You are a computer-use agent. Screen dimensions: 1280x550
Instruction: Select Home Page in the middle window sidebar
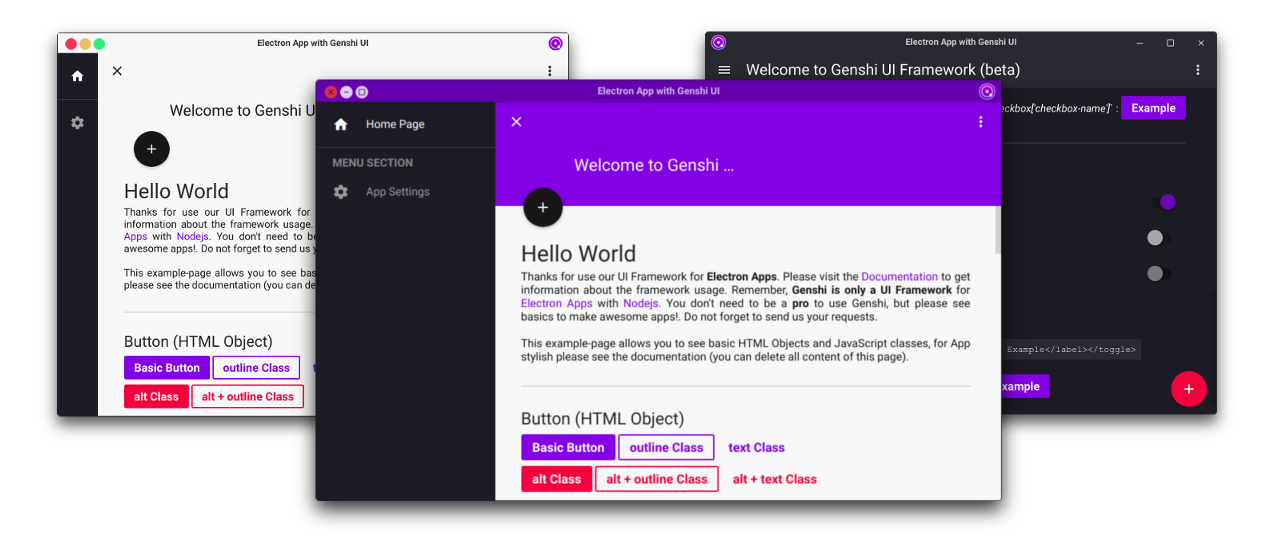pos(406,124)
